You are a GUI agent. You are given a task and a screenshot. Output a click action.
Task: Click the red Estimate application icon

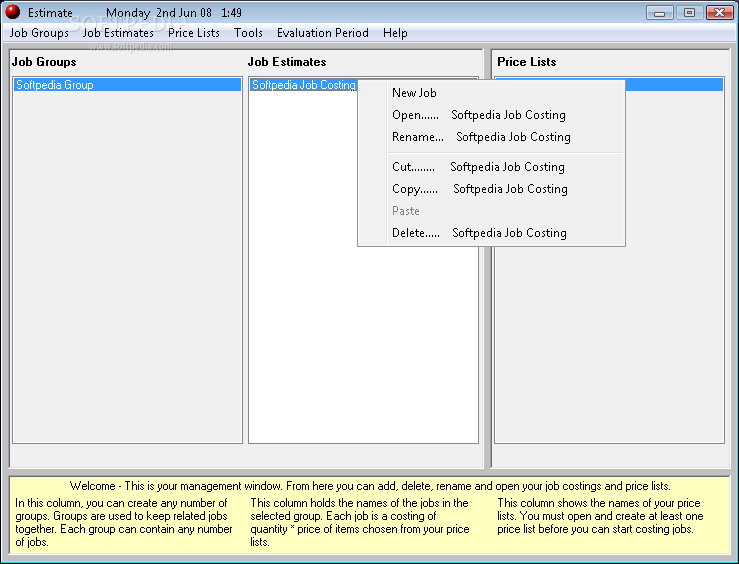pyautogui.click(x=13, y=12)
